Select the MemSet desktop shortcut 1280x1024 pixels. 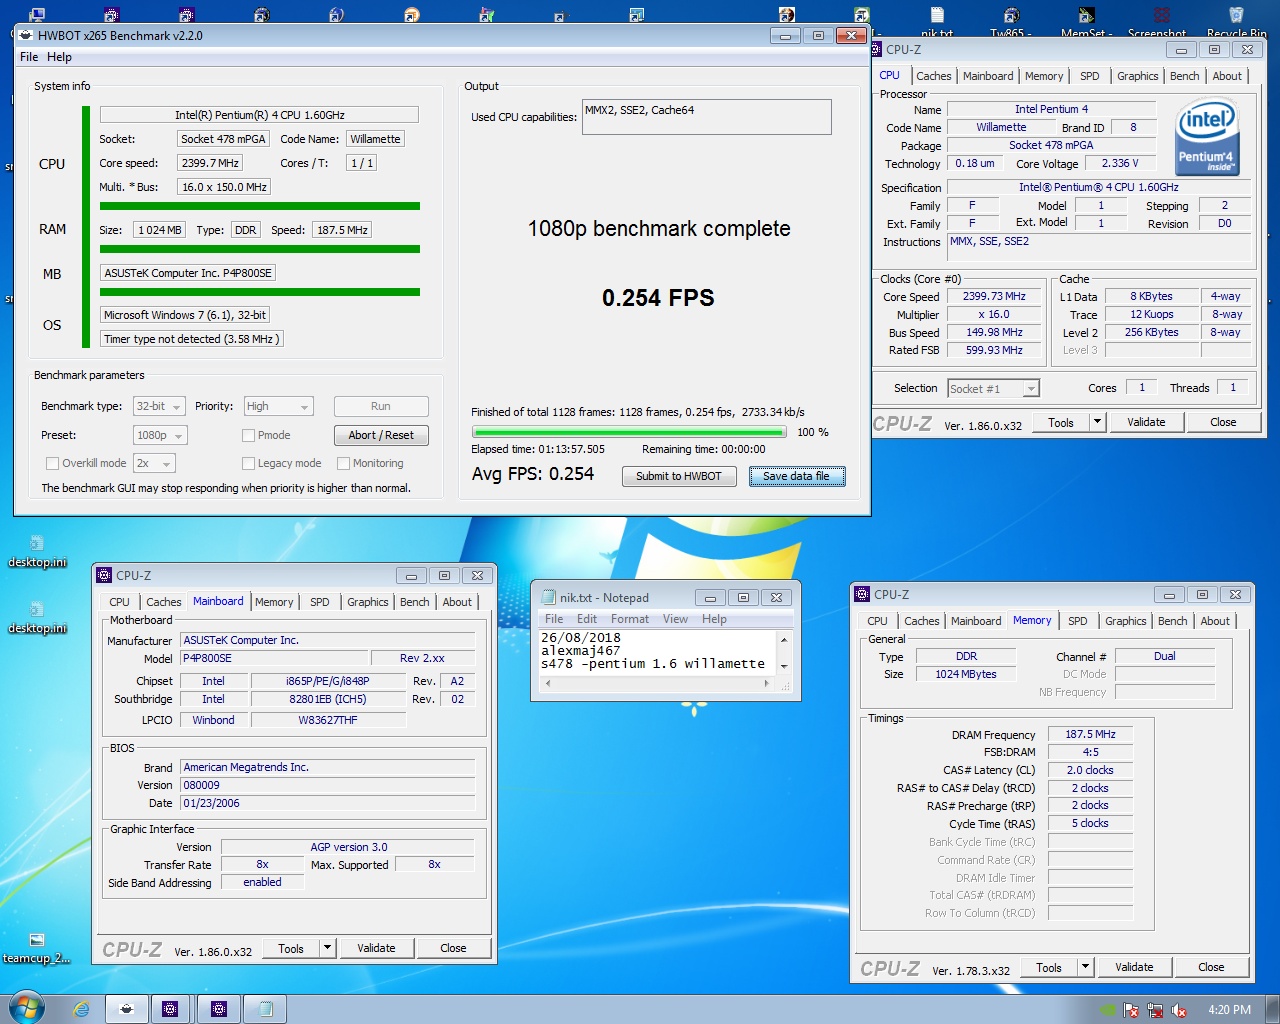1086,22
